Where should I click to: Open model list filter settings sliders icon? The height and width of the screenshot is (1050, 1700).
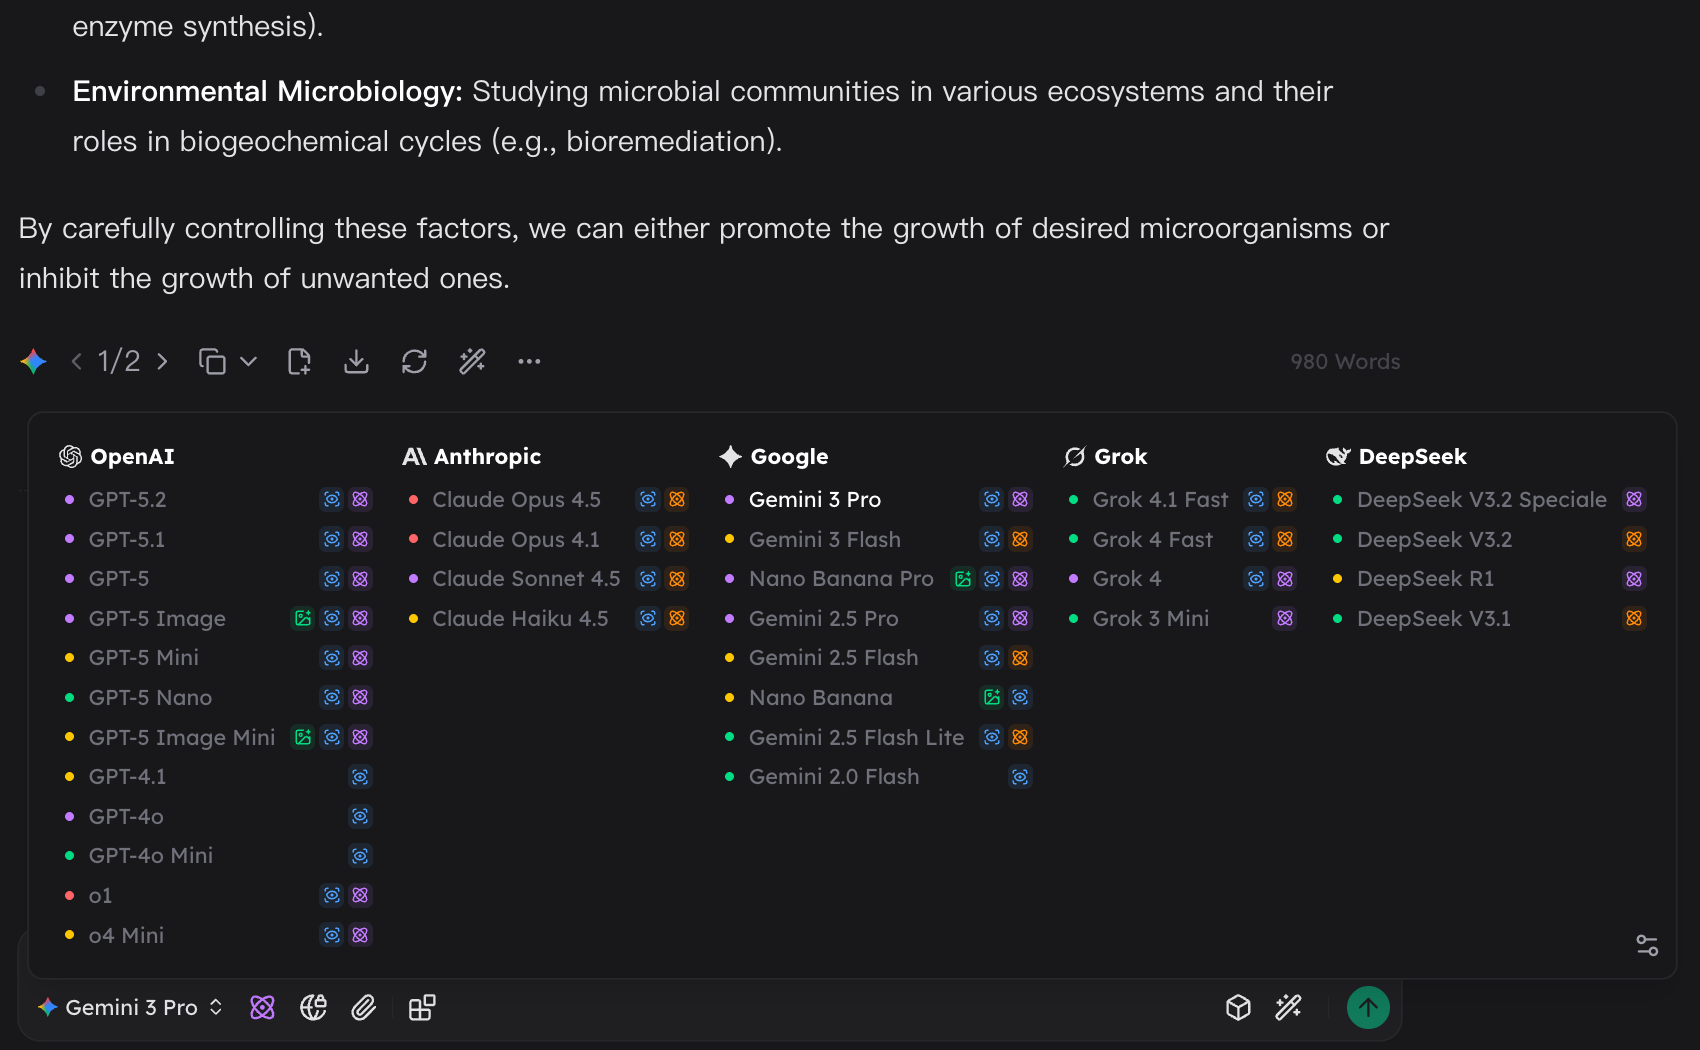[1646, 945]
